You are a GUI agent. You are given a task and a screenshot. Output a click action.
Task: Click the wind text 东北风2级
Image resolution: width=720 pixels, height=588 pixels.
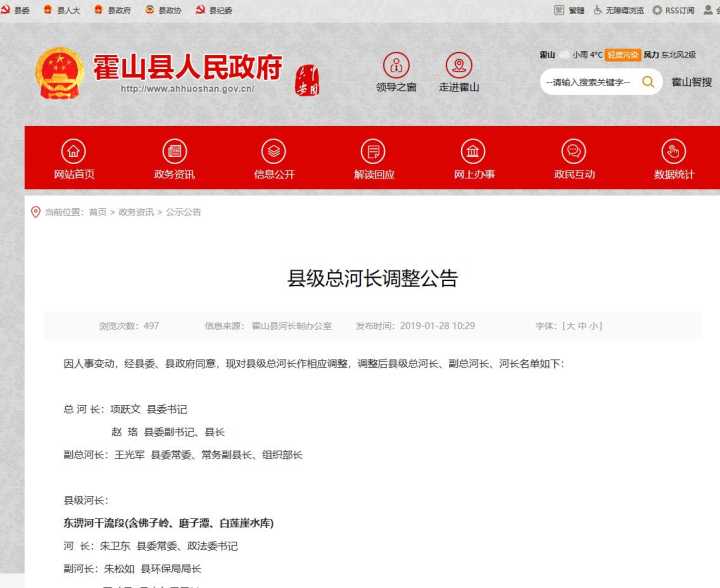[679, 55]
